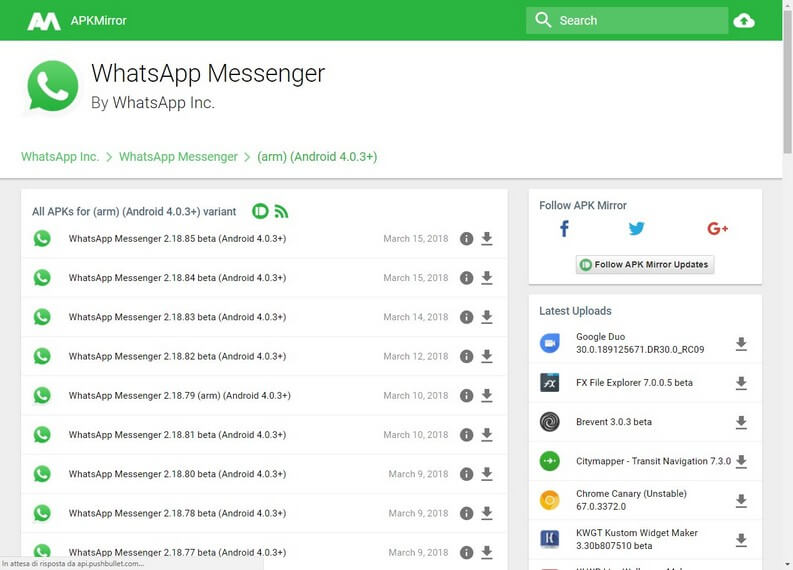Download WhatsApp Messenger 2.18.79 (arm)
The width and height of the screenshot is (793, 570).
tap(487, 396)
